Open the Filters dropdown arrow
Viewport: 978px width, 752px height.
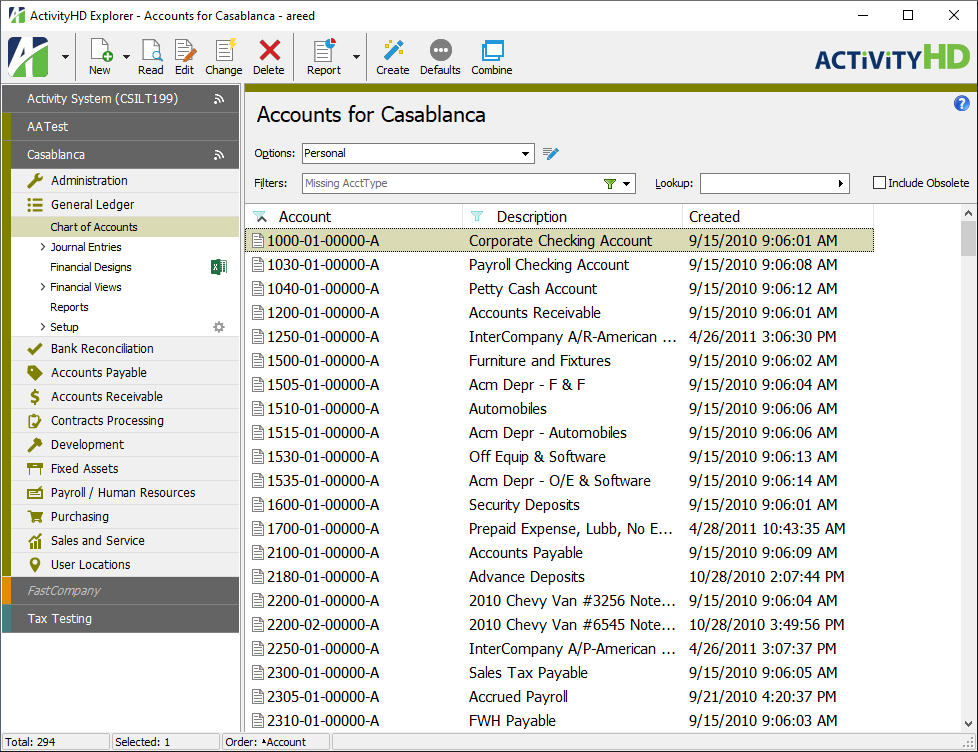626,183
